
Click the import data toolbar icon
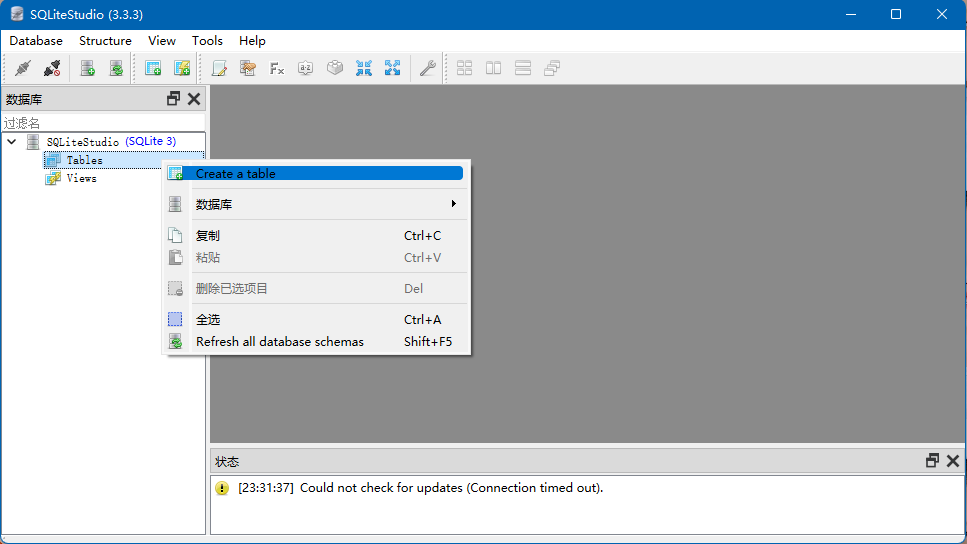point(364,68)
